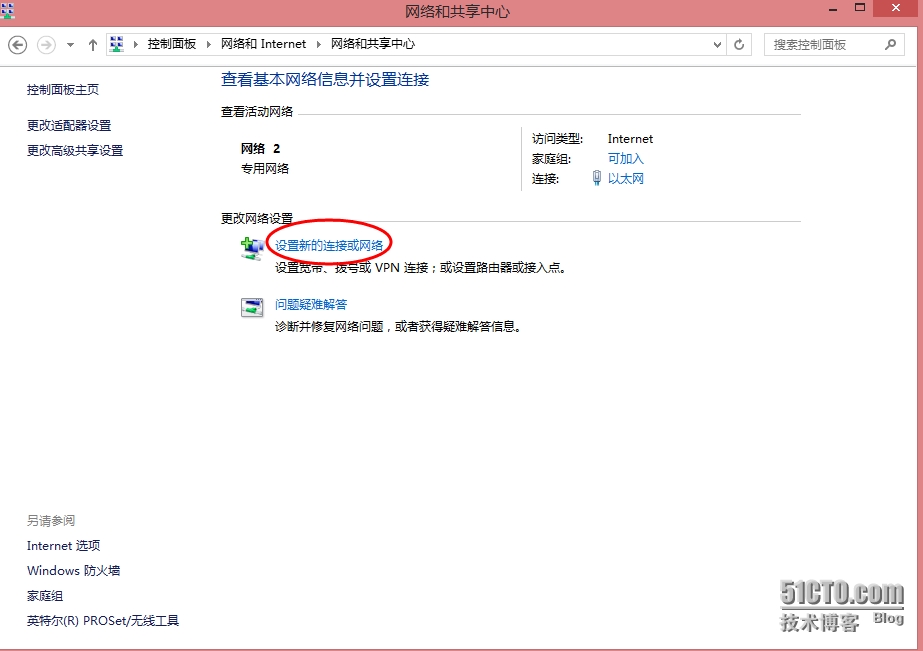Open Internet 选项 in the see-also list
The width and height of the screenshot is (923, 651).
[64, 546]
